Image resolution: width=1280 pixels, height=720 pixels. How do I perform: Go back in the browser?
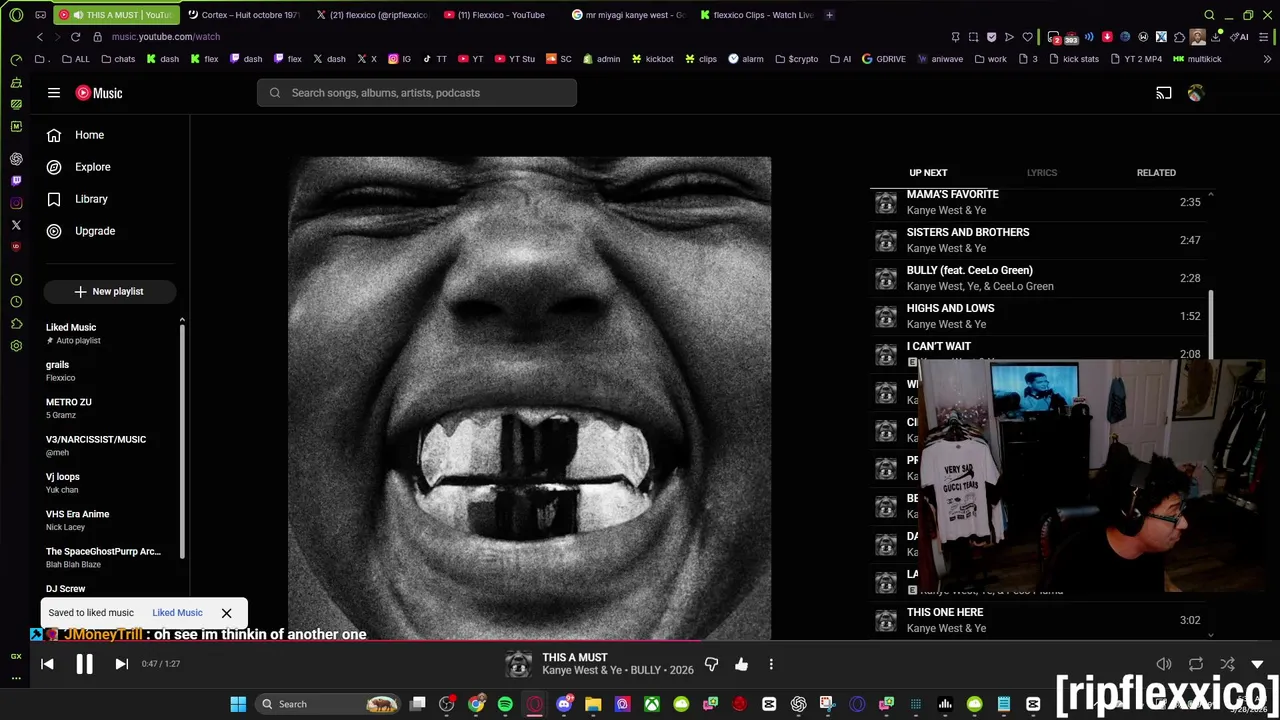point(40,37)
